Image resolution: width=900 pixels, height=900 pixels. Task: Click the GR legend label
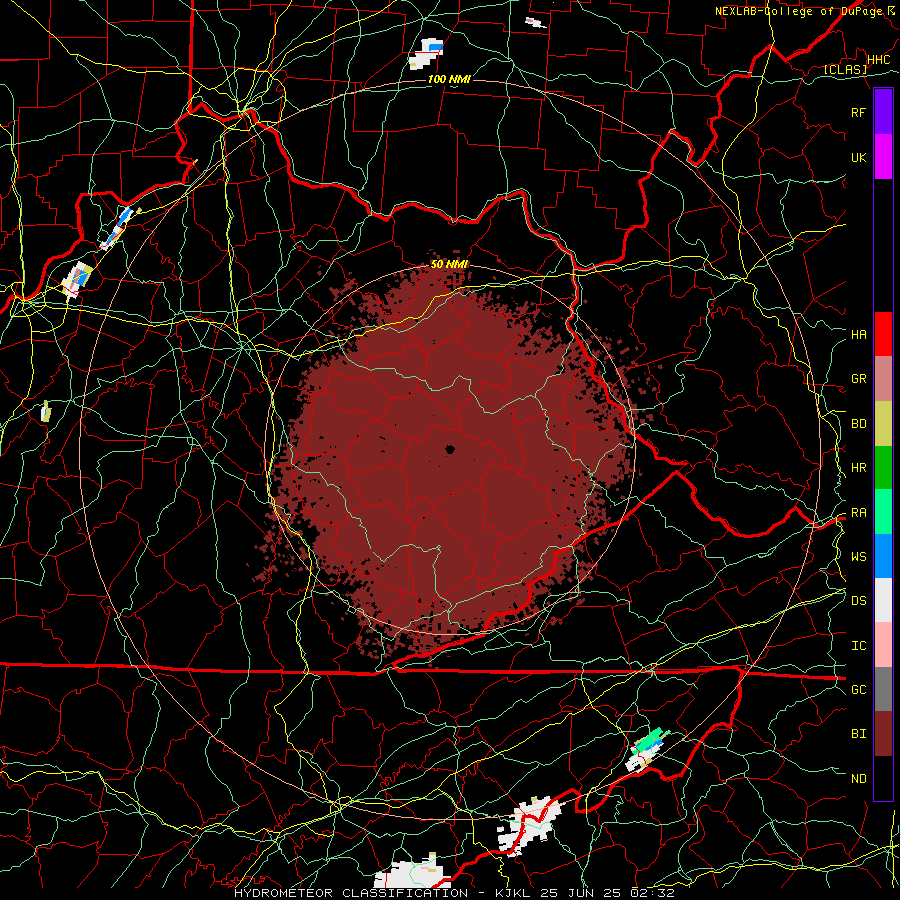coord(859,379)
